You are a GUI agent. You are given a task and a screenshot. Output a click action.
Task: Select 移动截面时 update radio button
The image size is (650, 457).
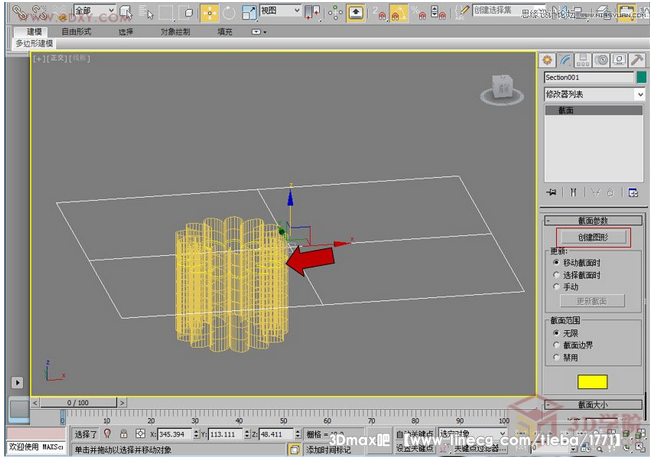(x=556, y=263)
